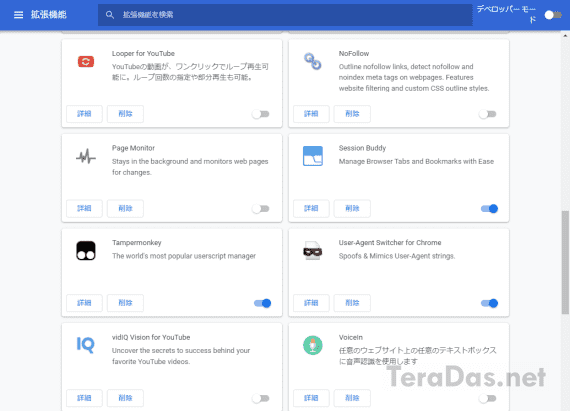Click the vidIQ Vision for YouTube title
This screenshot has width=570, height=411.
(151, 337)
